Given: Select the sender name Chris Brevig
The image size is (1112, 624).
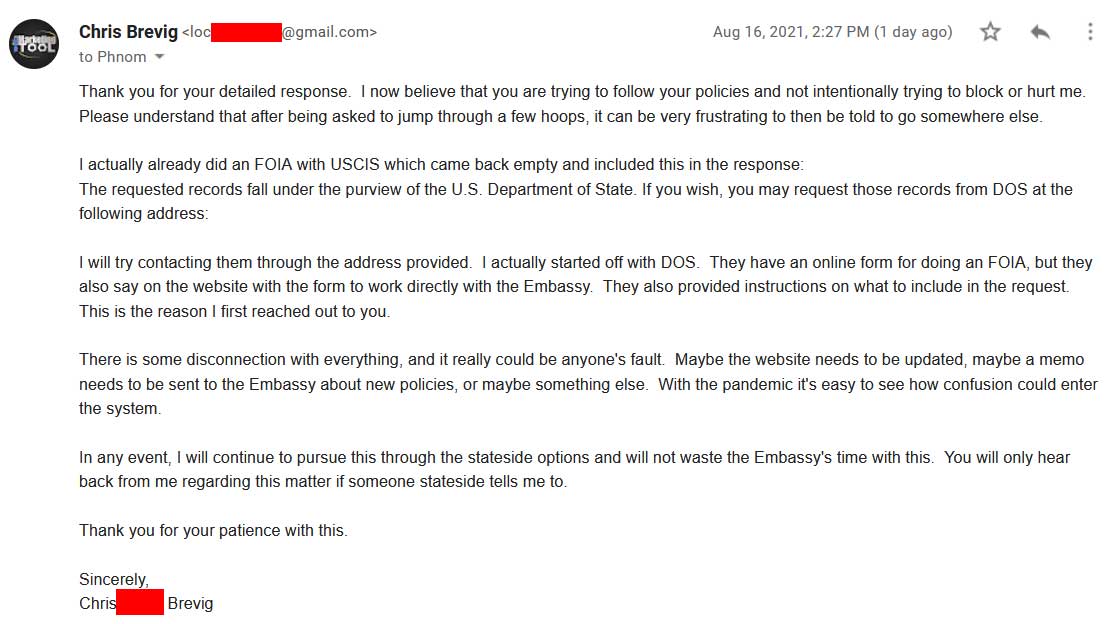Looking at the screenshot, I should pyautogui.click(x=128, y=32).
